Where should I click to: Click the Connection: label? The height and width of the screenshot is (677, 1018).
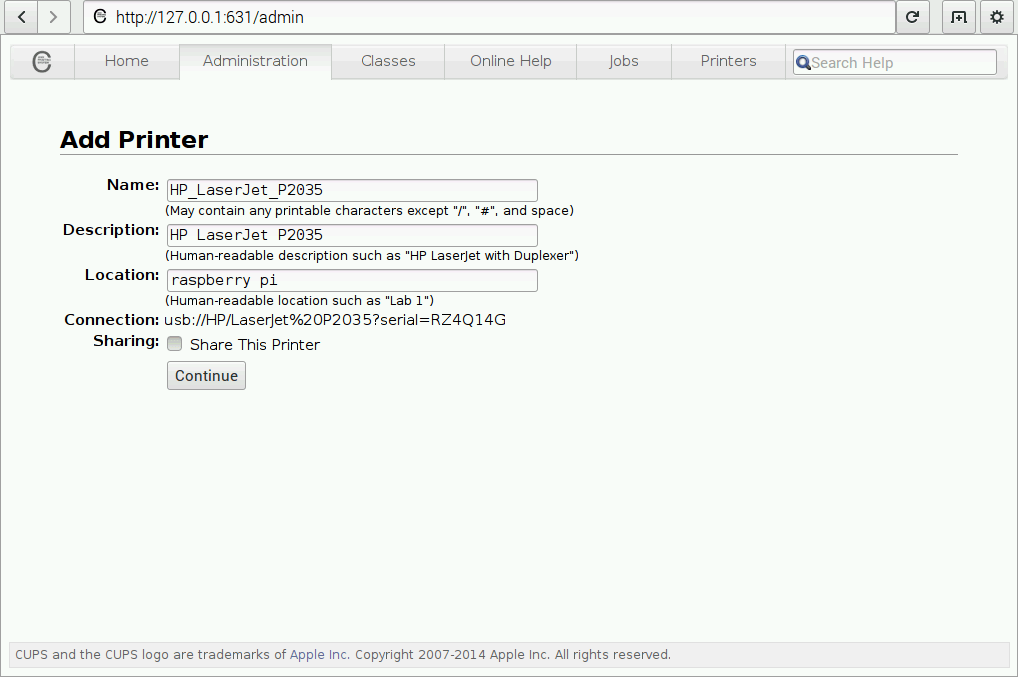[112, 320]
